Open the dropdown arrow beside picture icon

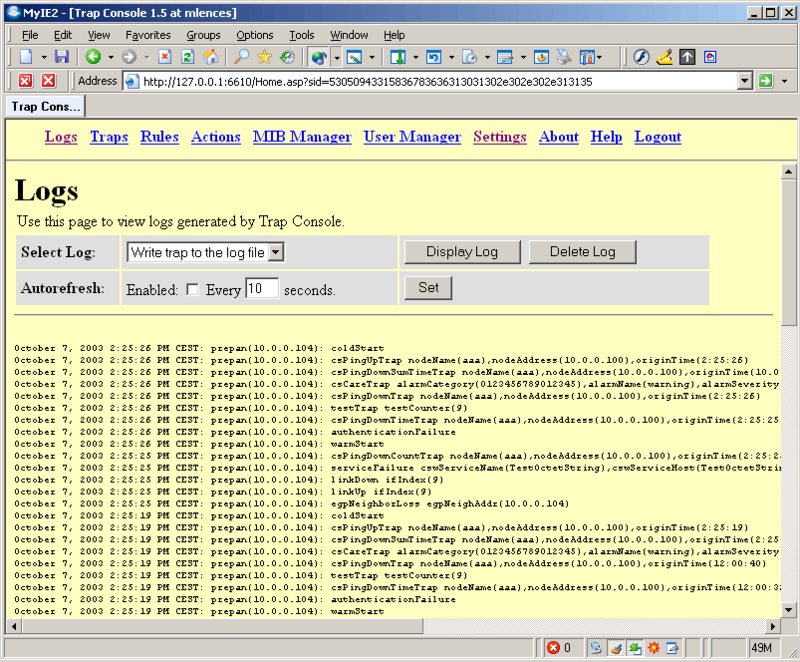[372, 57]
